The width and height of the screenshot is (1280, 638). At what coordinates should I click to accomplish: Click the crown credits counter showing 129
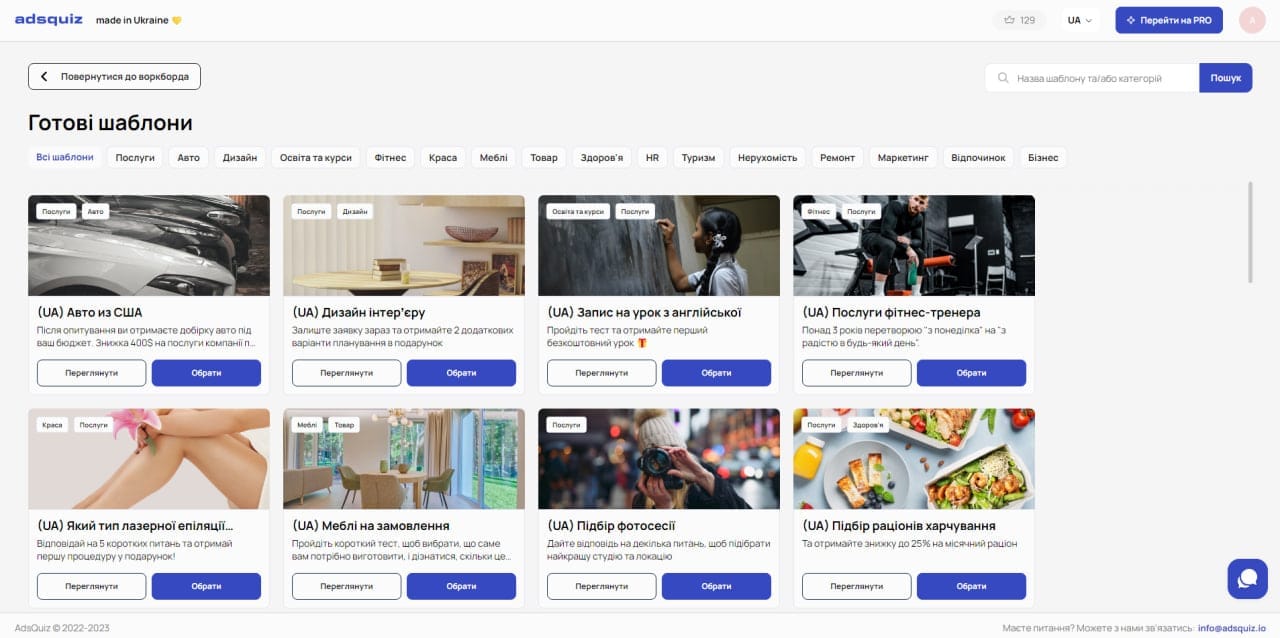[1019, 20]
